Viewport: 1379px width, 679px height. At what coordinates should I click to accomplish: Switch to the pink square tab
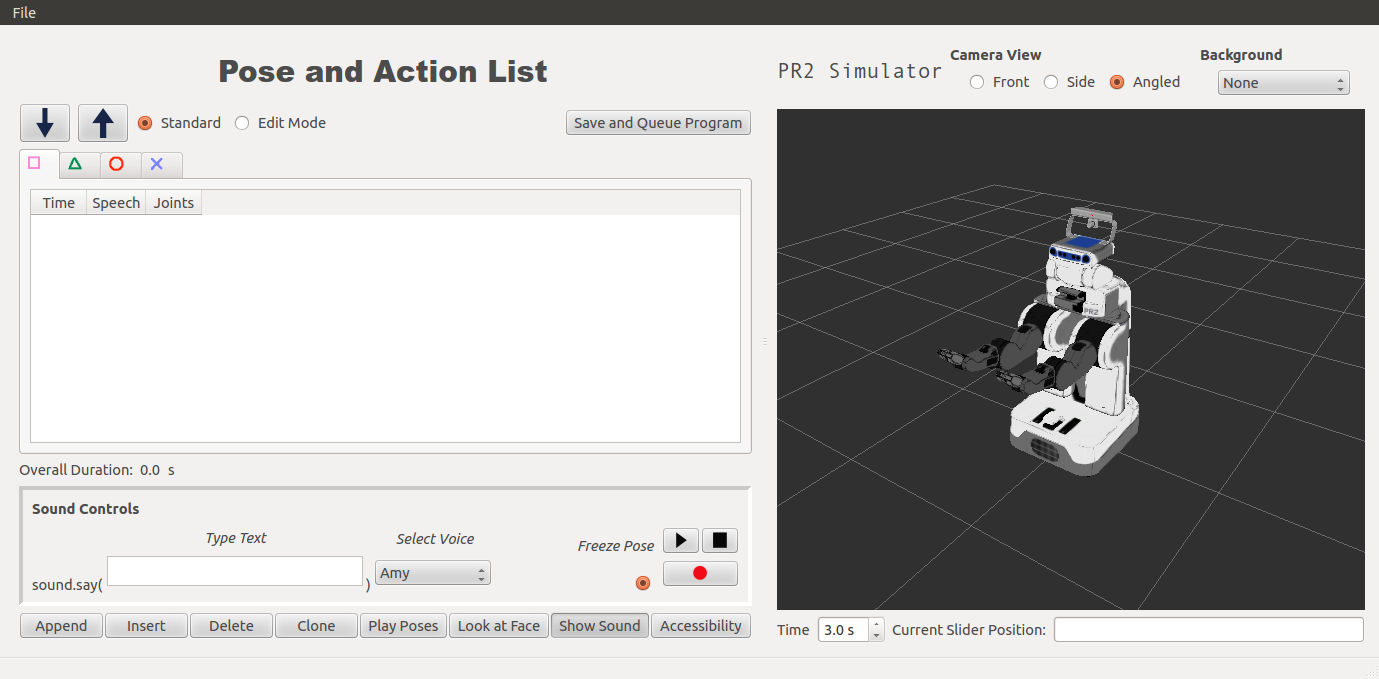click(x=35, y=163)
